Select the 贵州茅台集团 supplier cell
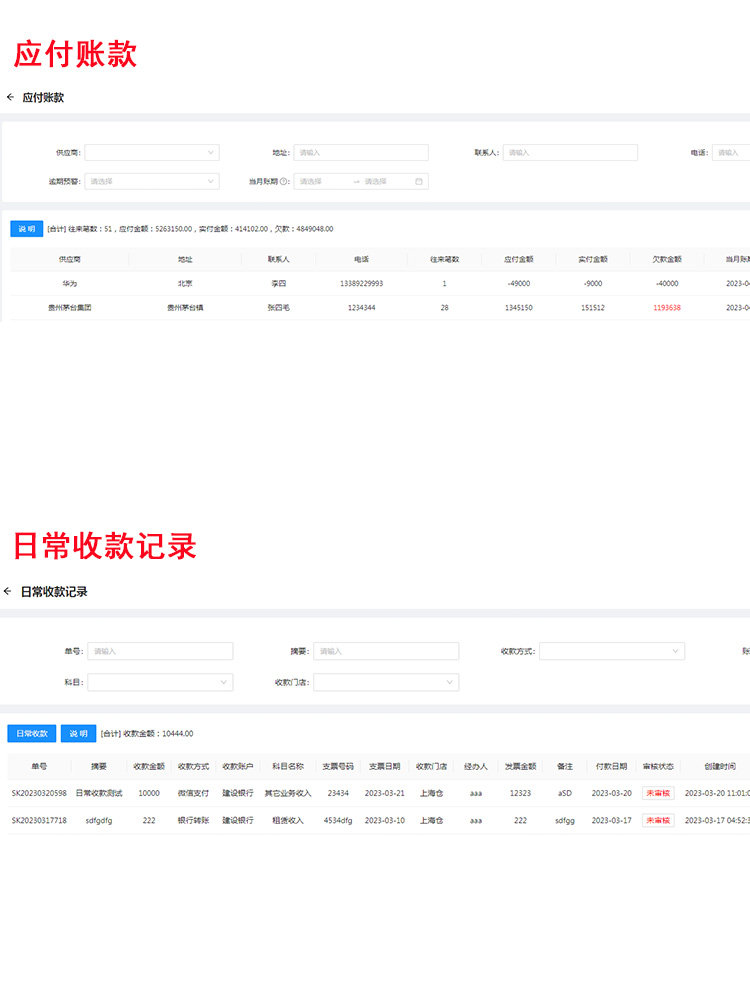The width and height of the screenshot is (750, 1000). [x=70, y=307]
